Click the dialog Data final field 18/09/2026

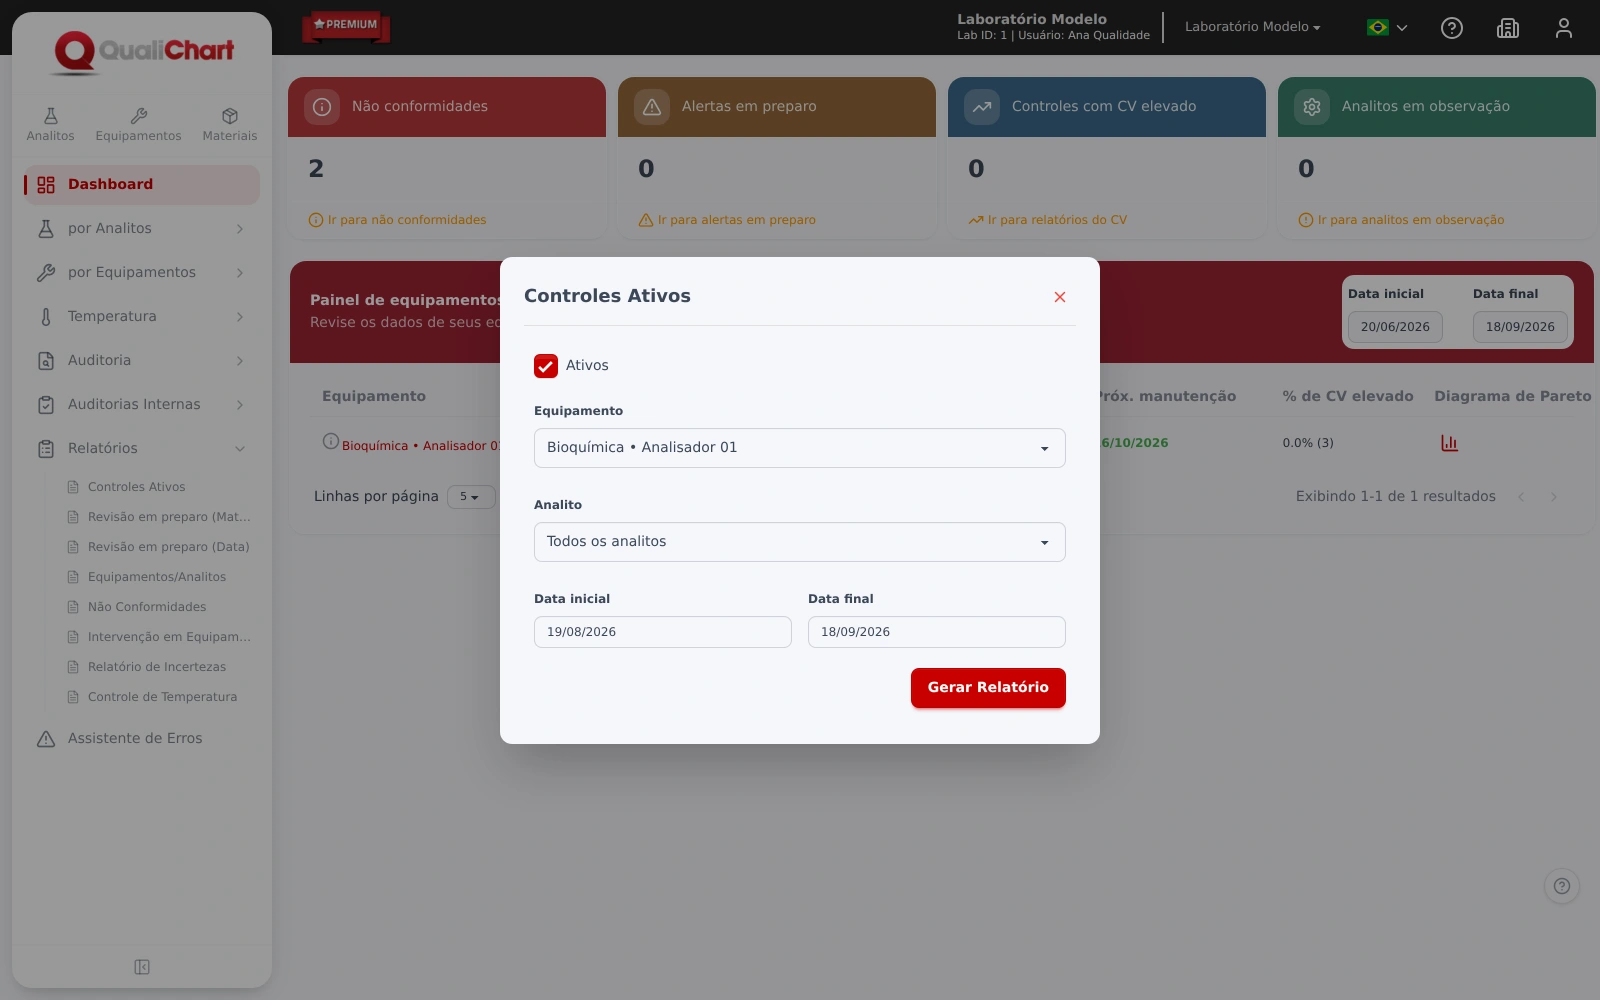click(x=937, y=632)
